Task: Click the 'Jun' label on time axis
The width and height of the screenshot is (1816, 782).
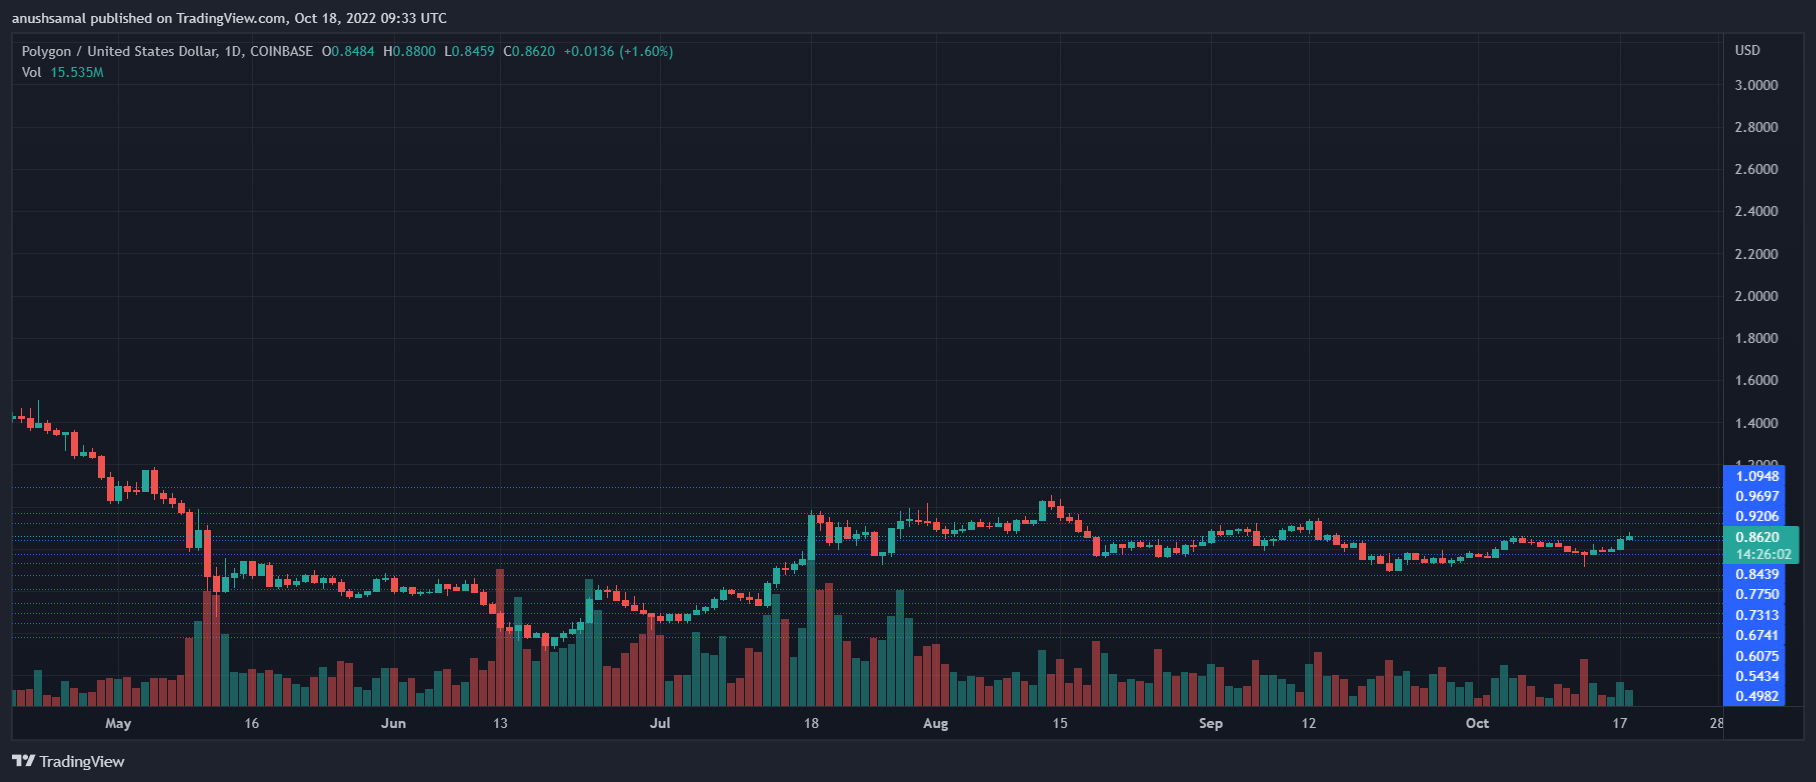Action: (393, 723)
